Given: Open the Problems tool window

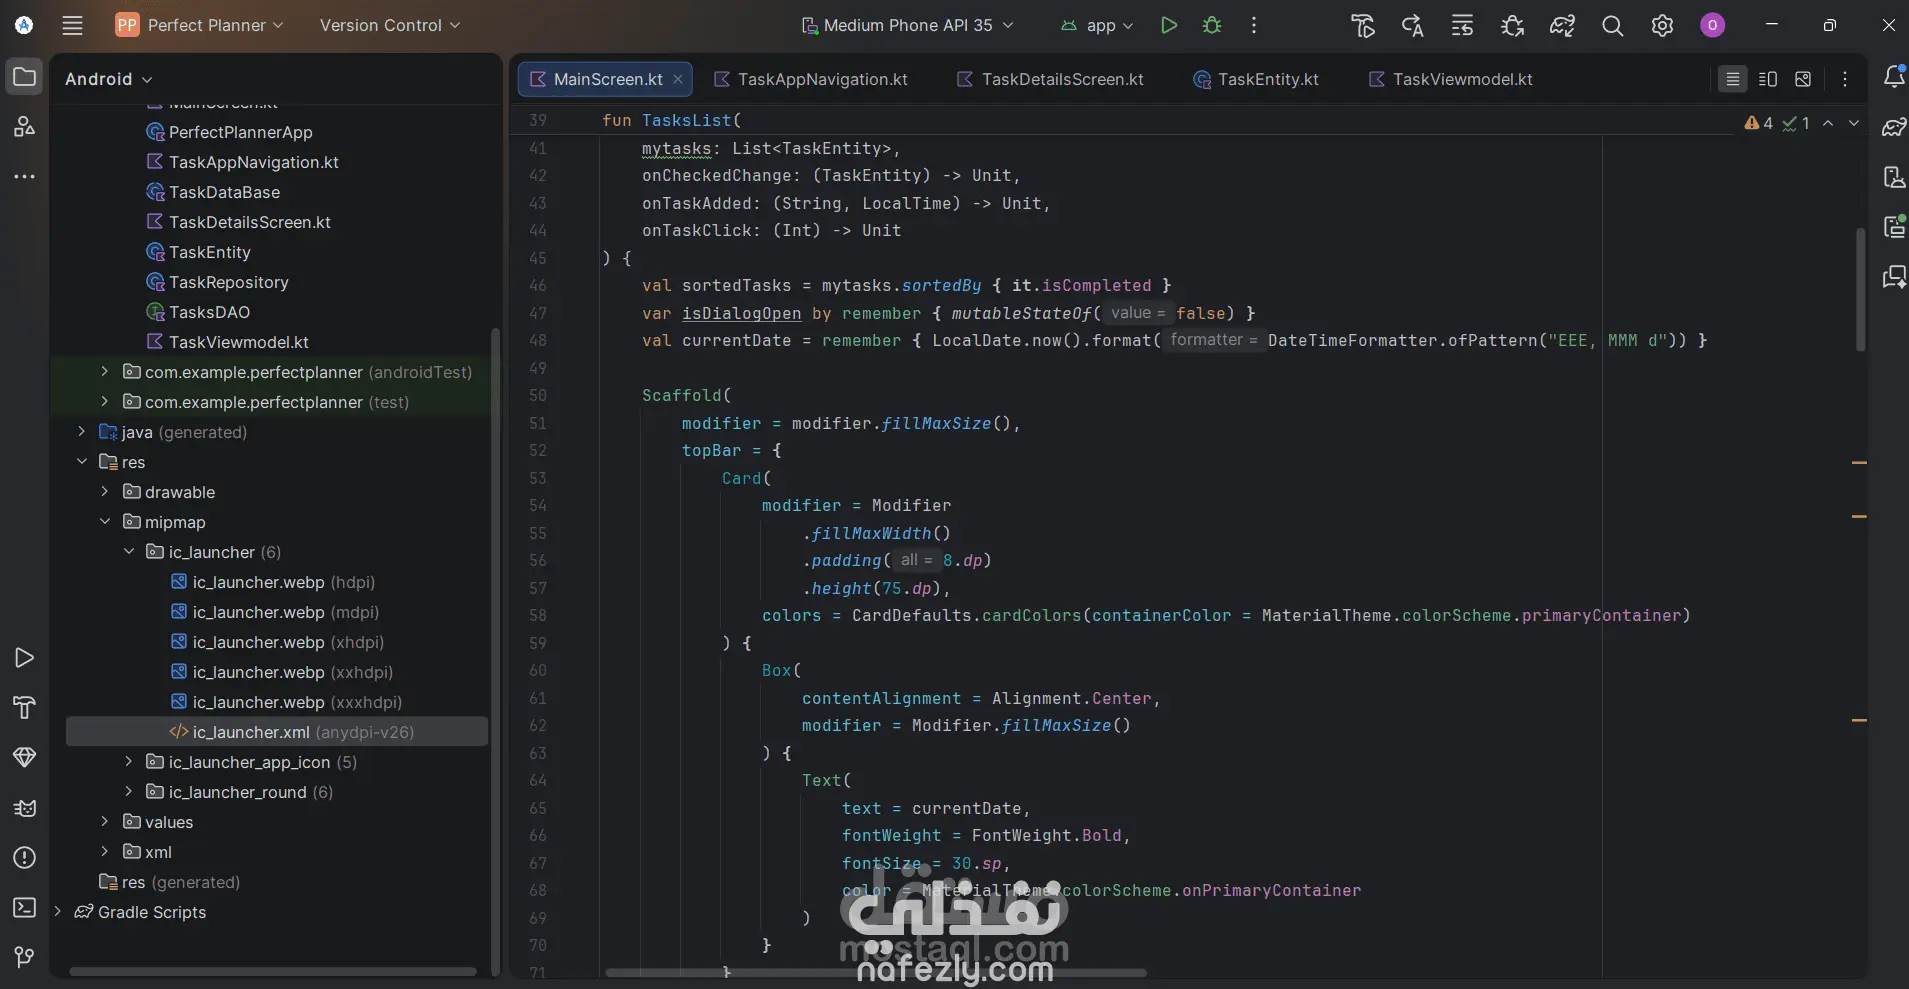Looking at the screenshot, I should click(24, 857).
